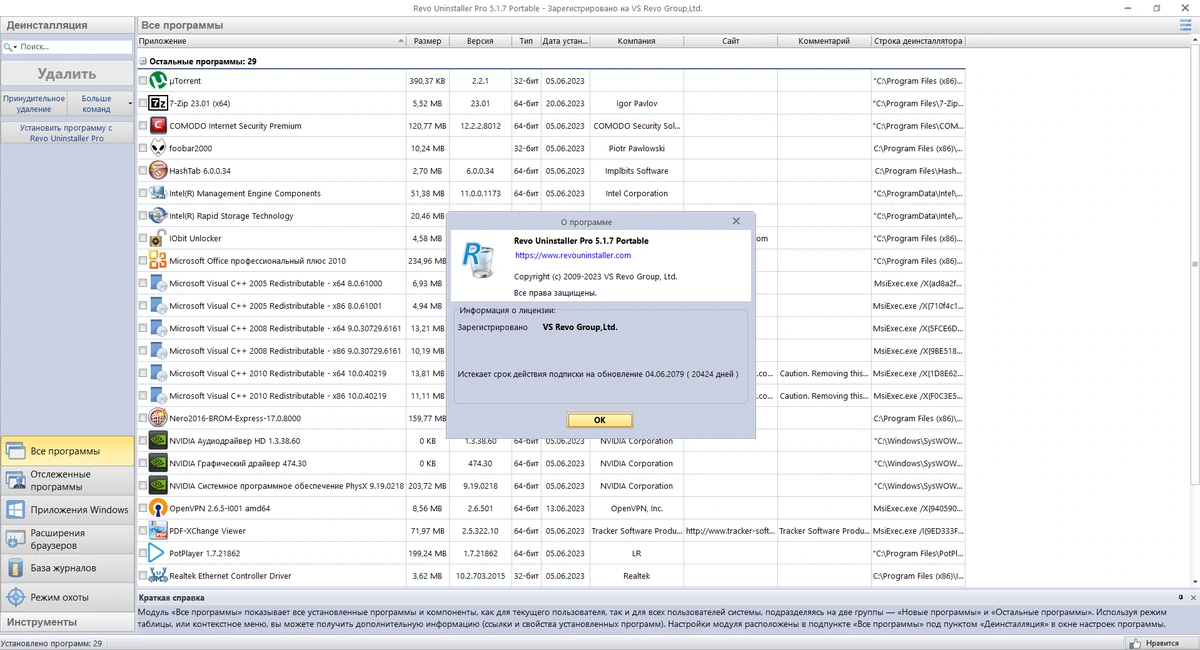
Task: Collapse the 'Остальные программы: 29' group
Action: tap(143, 61)
